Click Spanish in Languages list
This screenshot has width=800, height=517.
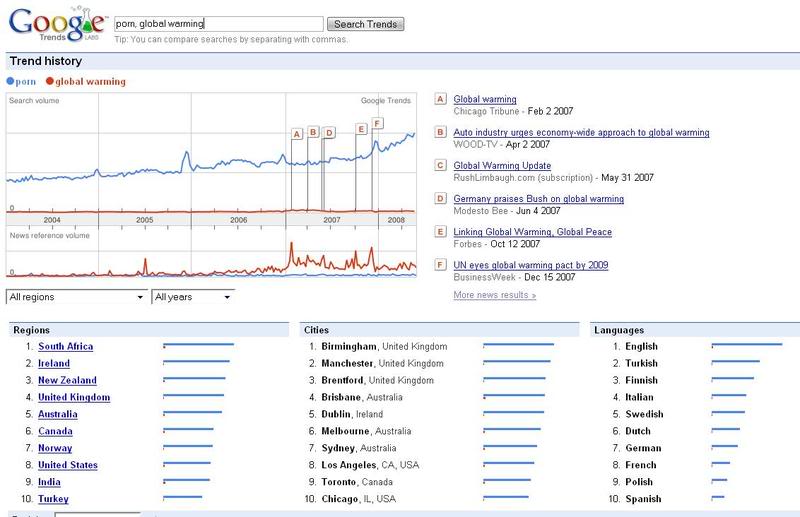643,499
